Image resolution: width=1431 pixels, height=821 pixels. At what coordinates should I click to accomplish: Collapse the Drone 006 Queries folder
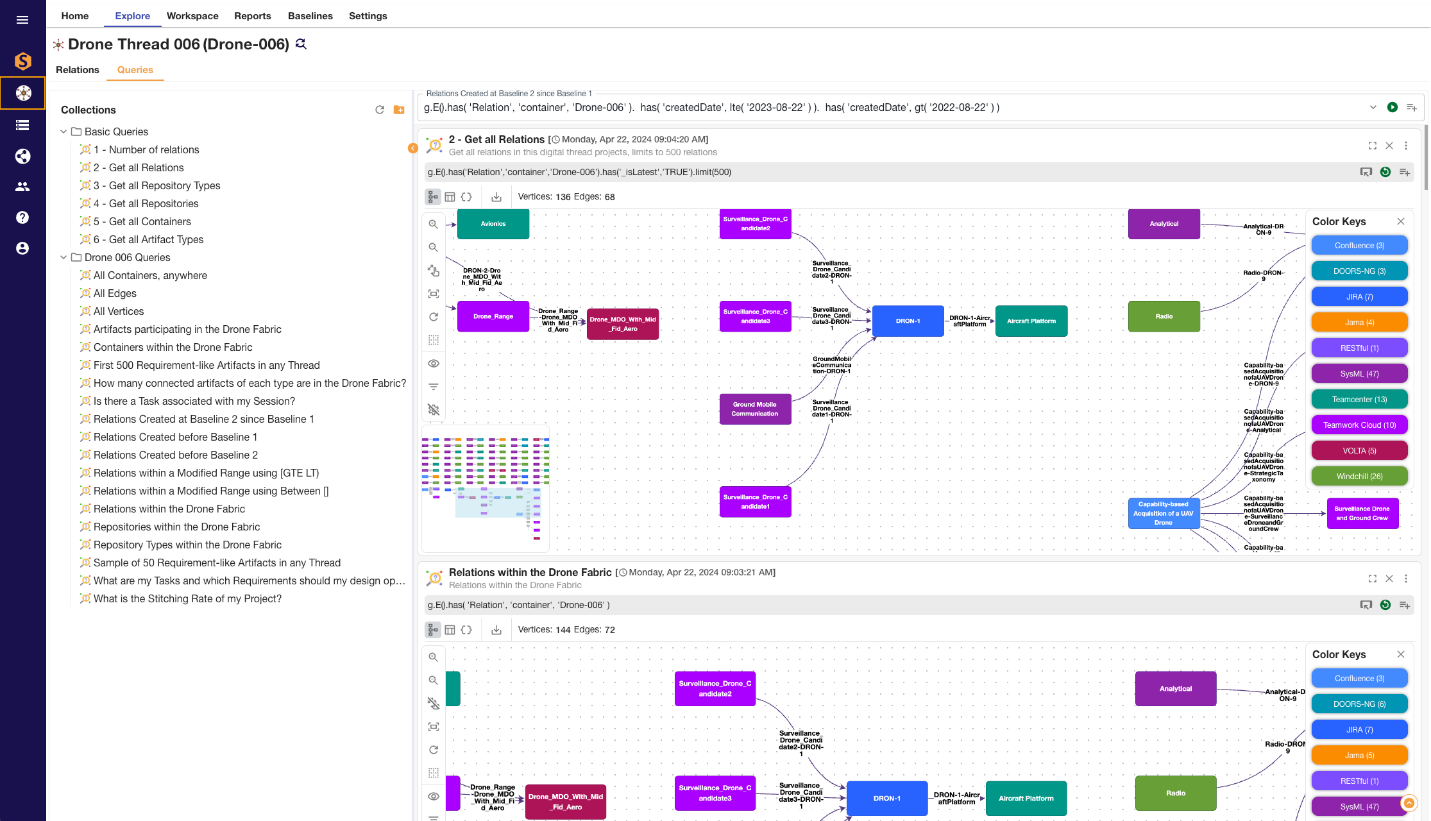coord(64,258)
